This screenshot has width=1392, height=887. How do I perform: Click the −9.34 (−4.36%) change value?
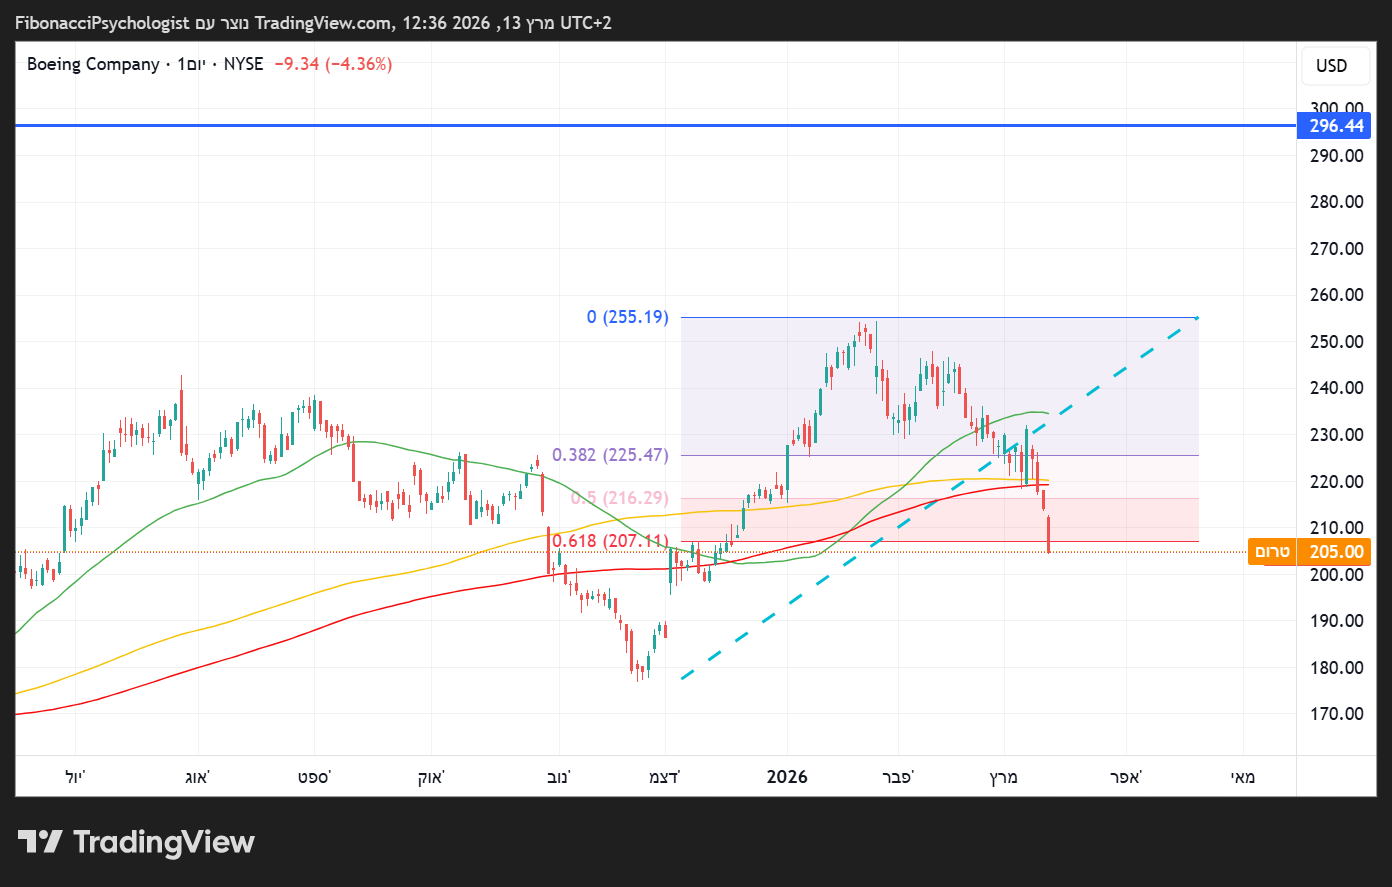[333, 64]
